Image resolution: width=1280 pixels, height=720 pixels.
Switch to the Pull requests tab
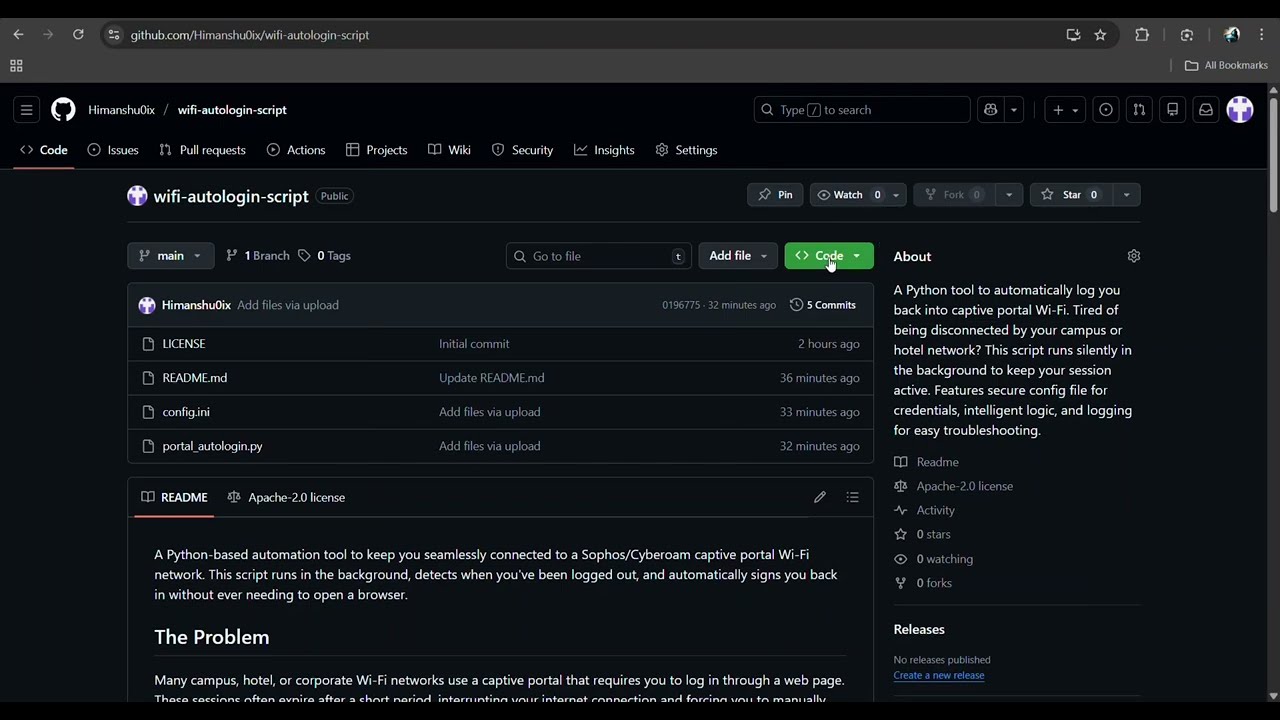pyautogui.click(x=202, y=150)
